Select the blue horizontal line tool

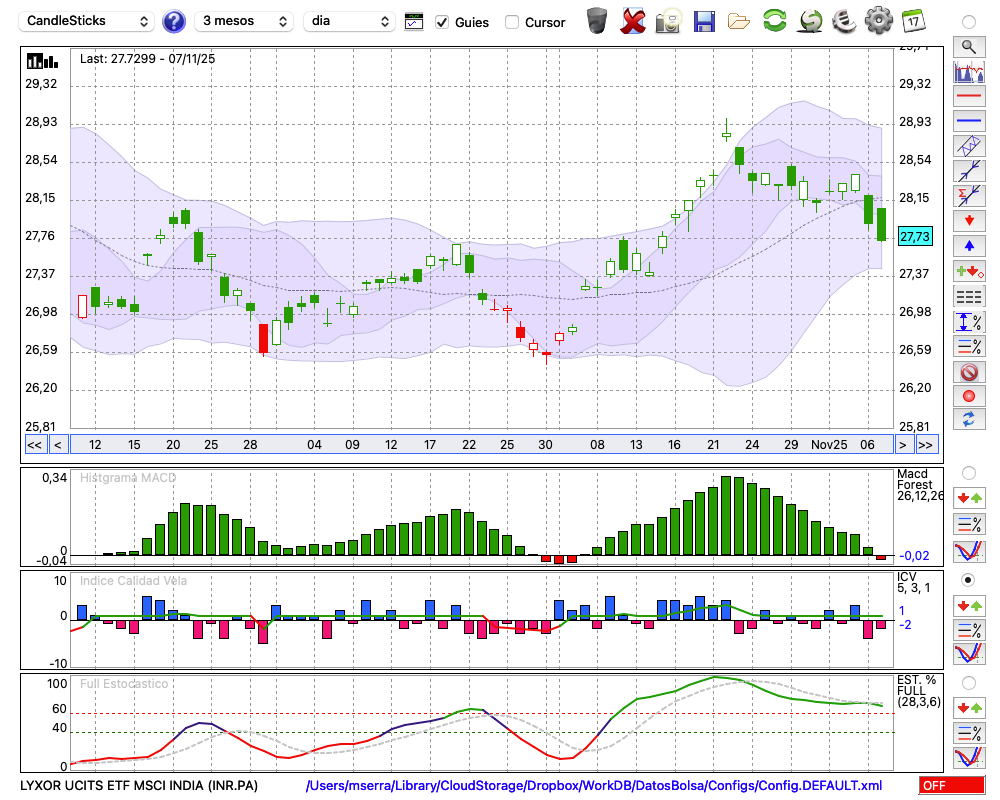(968, 121)
